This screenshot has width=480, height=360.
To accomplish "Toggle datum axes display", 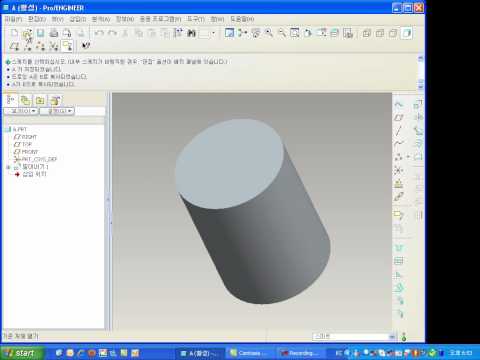I will click(x=27, y=46).
